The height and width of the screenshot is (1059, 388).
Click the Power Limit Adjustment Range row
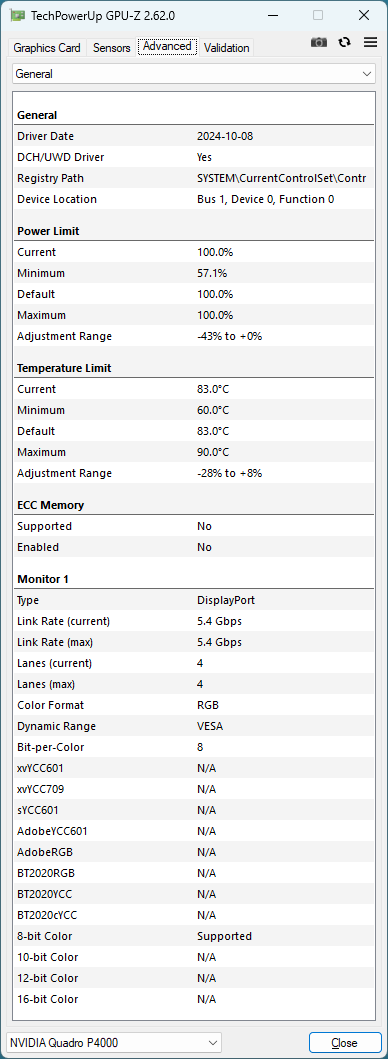[194, 336]
